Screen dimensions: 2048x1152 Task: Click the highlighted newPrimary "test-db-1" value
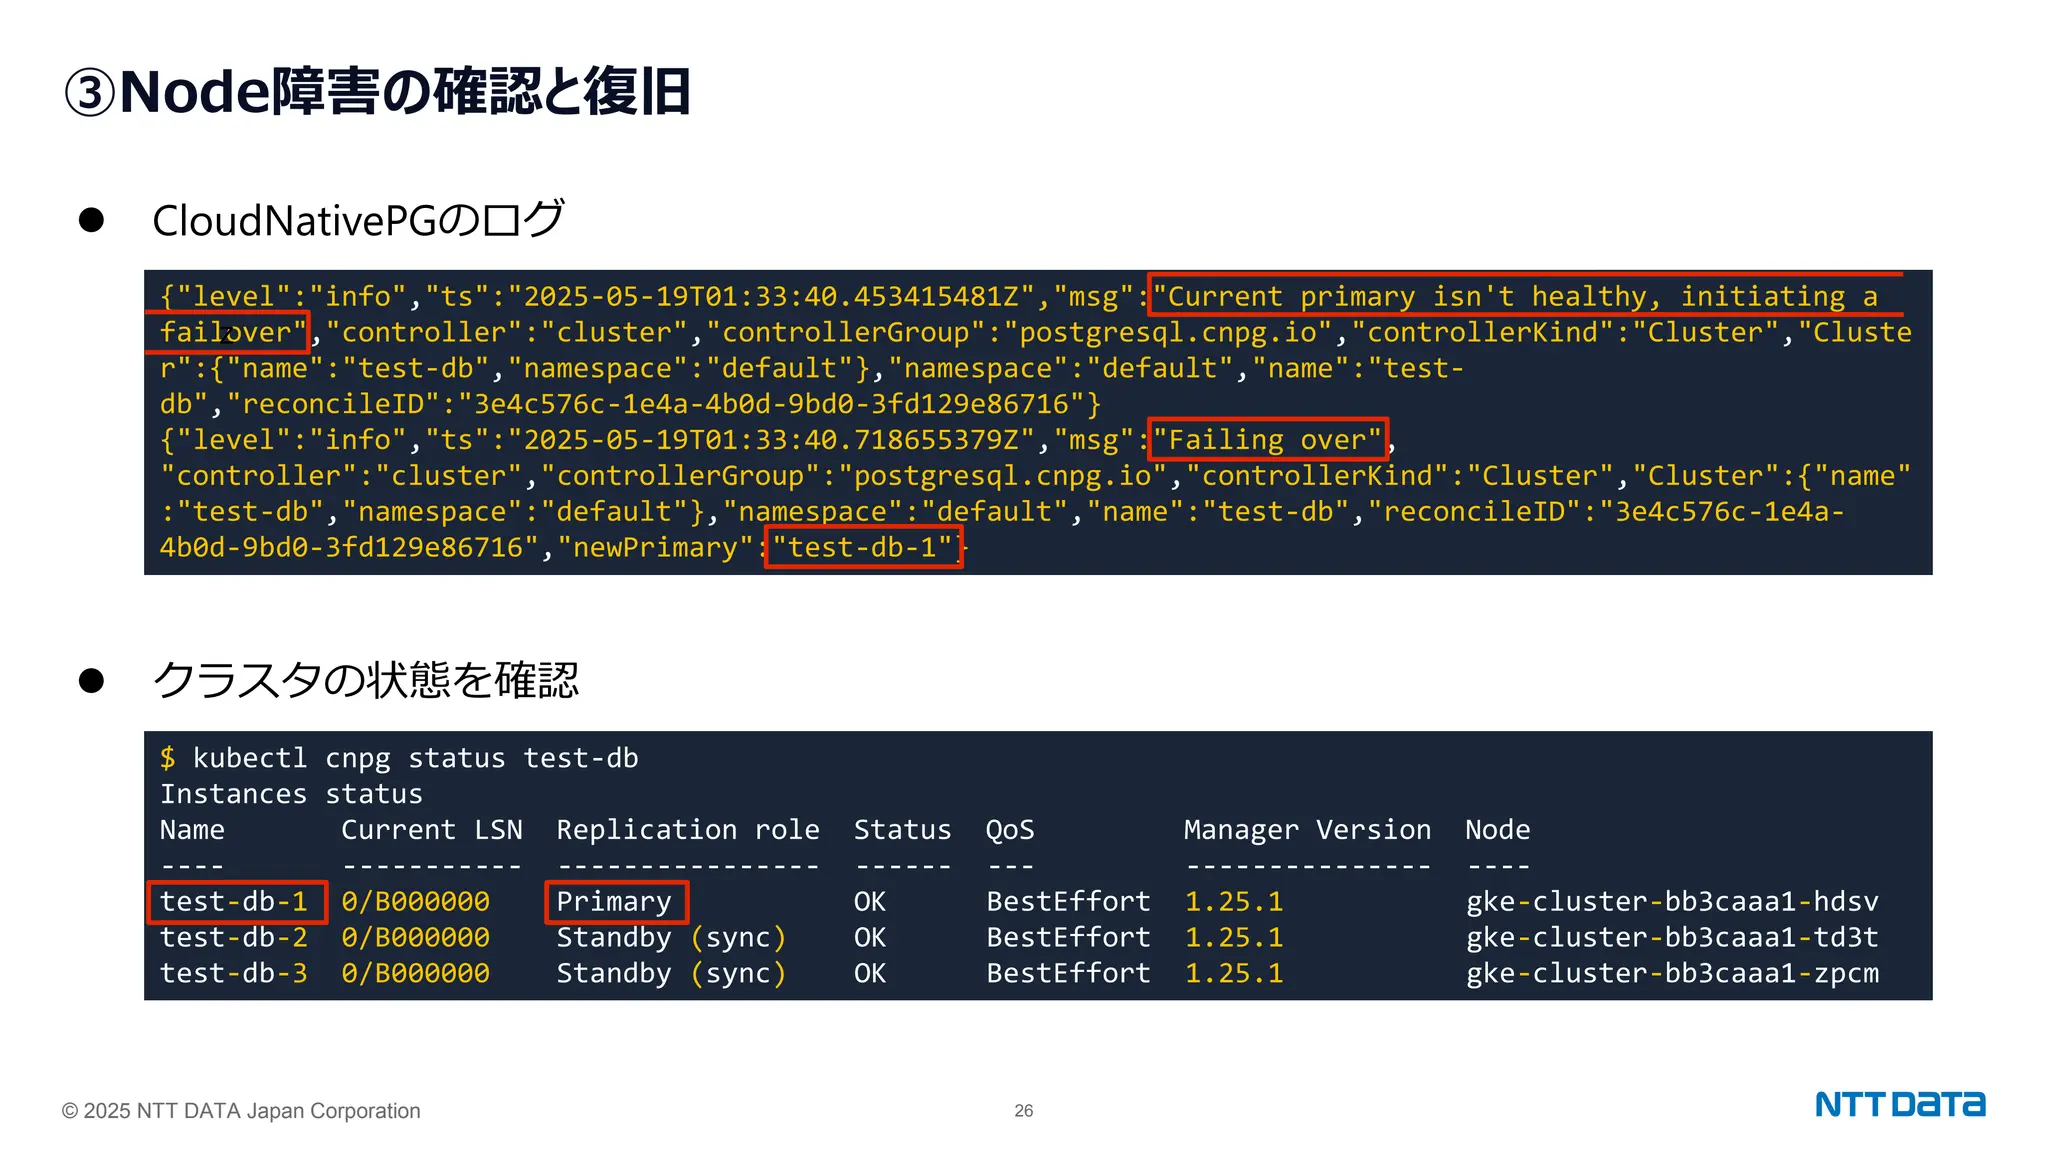pyautogui.click(x=862, y=547)
